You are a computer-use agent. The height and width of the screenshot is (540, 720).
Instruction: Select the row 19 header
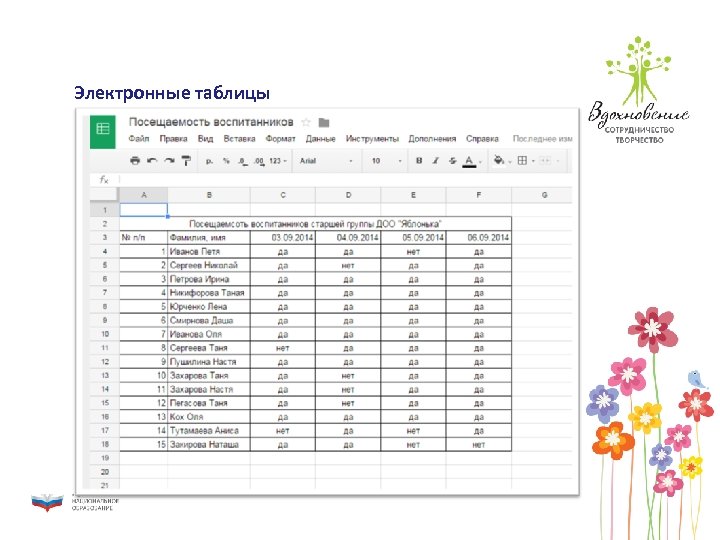tap(105, 458)
